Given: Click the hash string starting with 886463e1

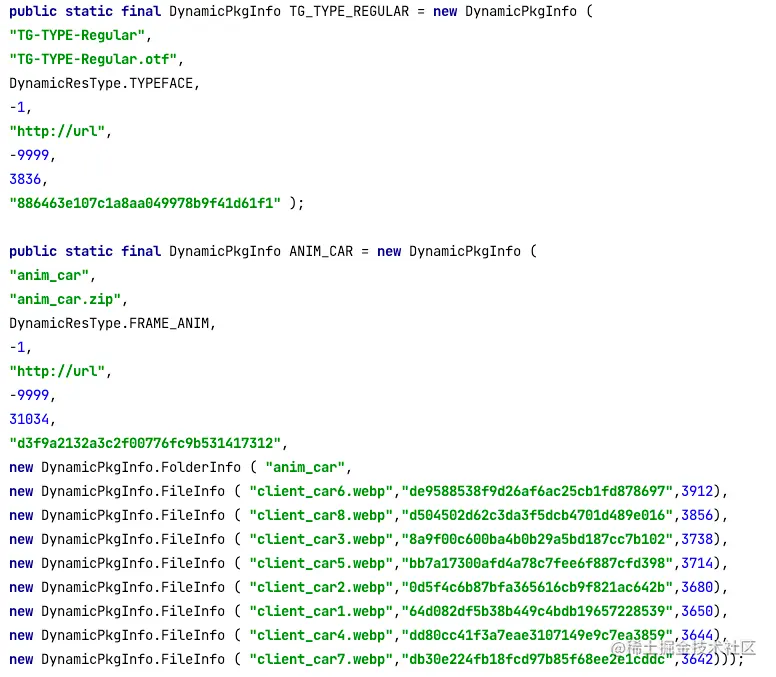Looking at the screenshot, I should (145, 203).
